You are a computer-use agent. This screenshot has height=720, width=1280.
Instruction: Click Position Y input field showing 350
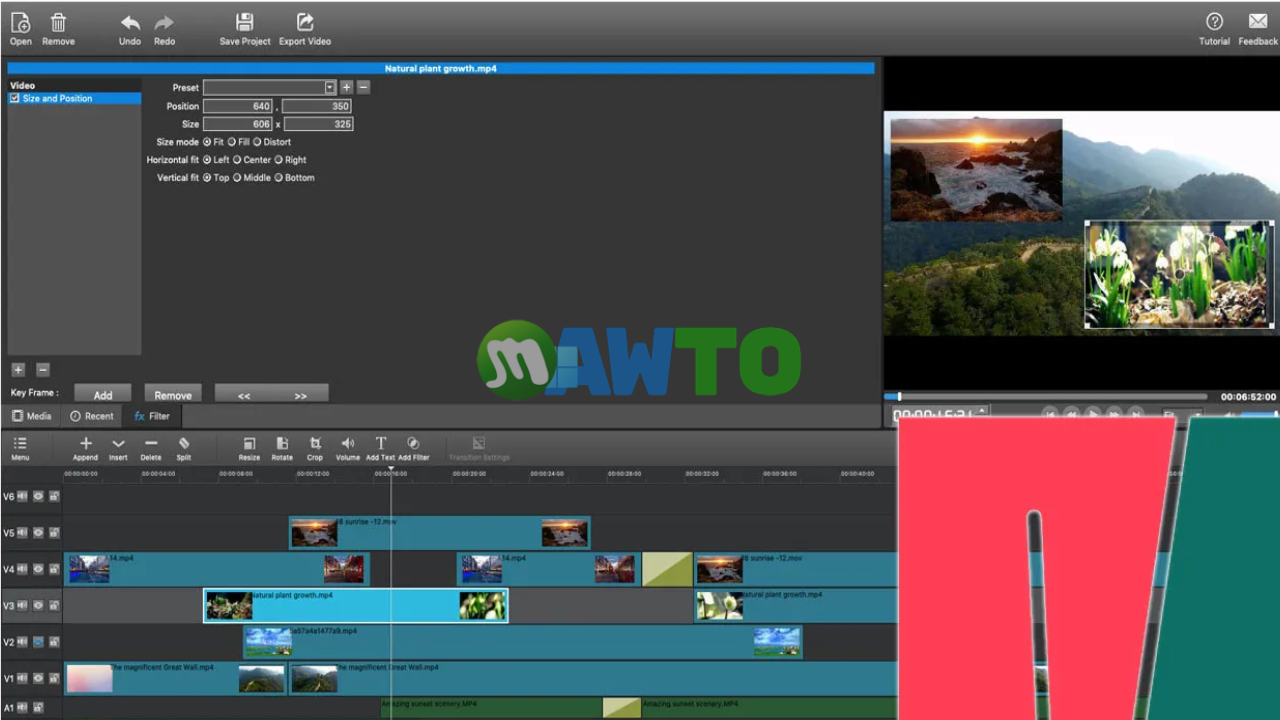(317, 106)
